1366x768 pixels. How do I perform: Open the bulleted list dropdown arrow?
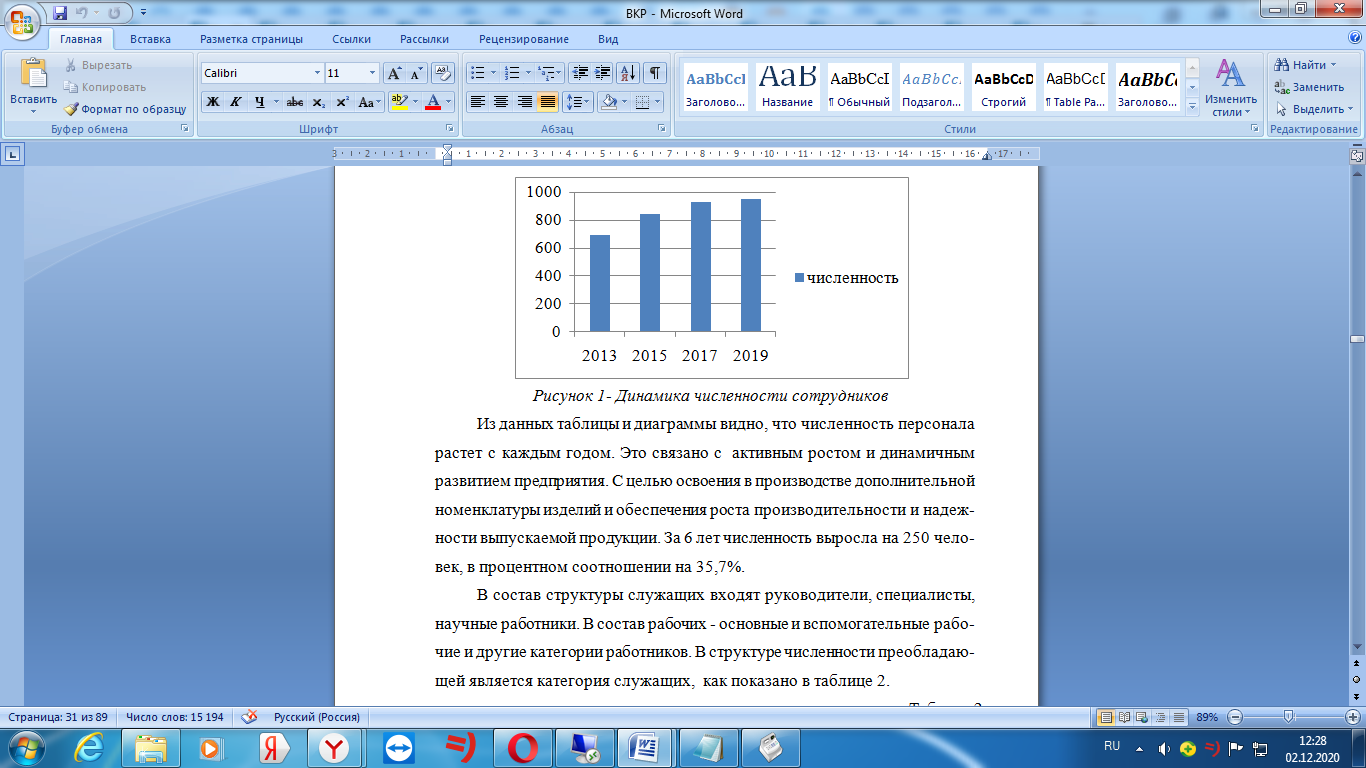tap(494, 73)
